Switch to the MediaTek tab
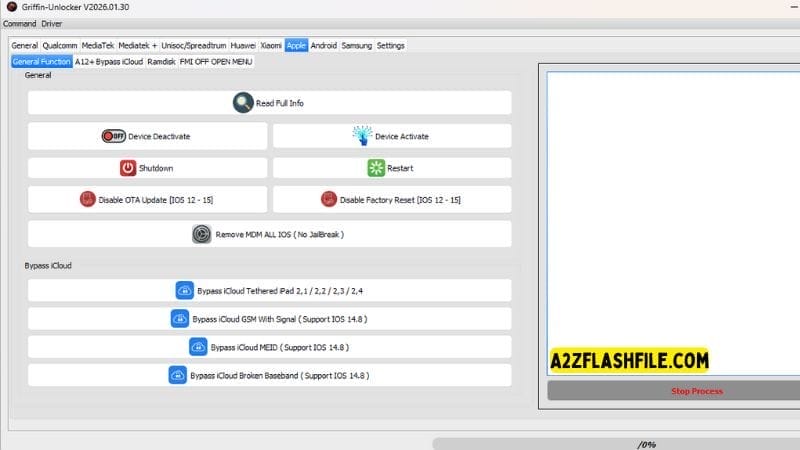 tap(98, 45)
